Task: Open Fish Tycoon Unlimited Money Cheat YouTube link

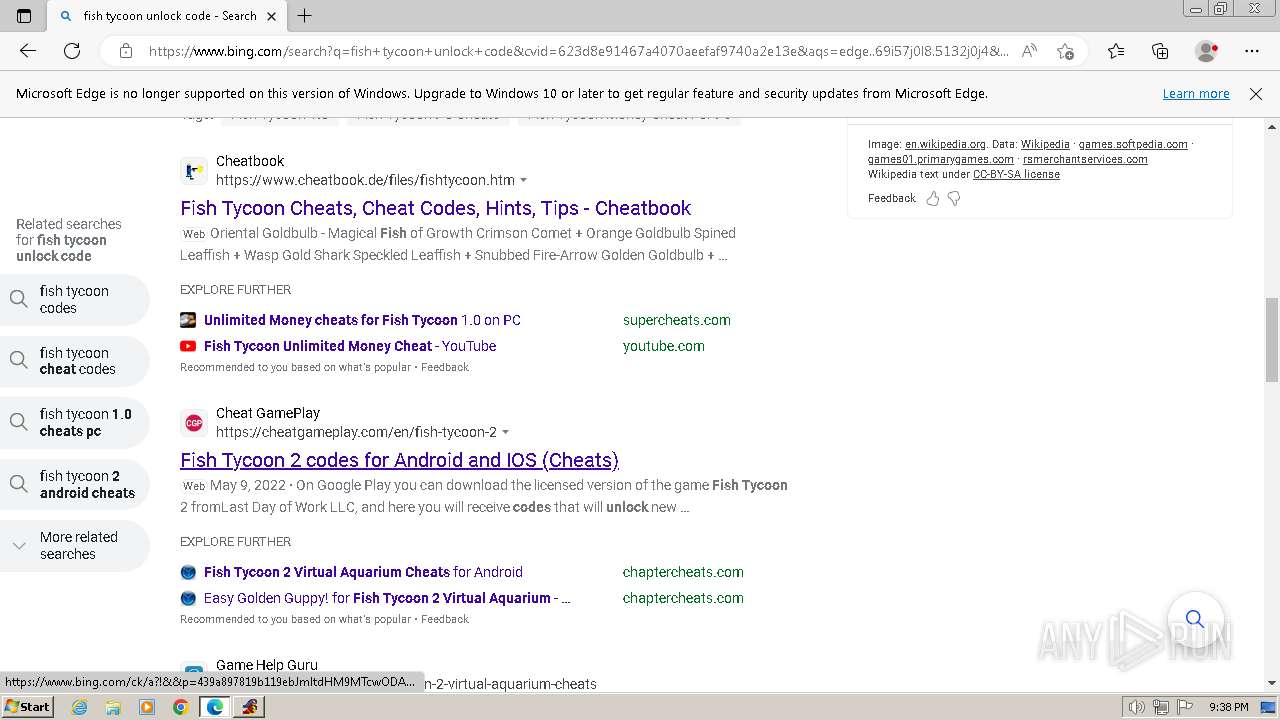Action: click(350, 346)
